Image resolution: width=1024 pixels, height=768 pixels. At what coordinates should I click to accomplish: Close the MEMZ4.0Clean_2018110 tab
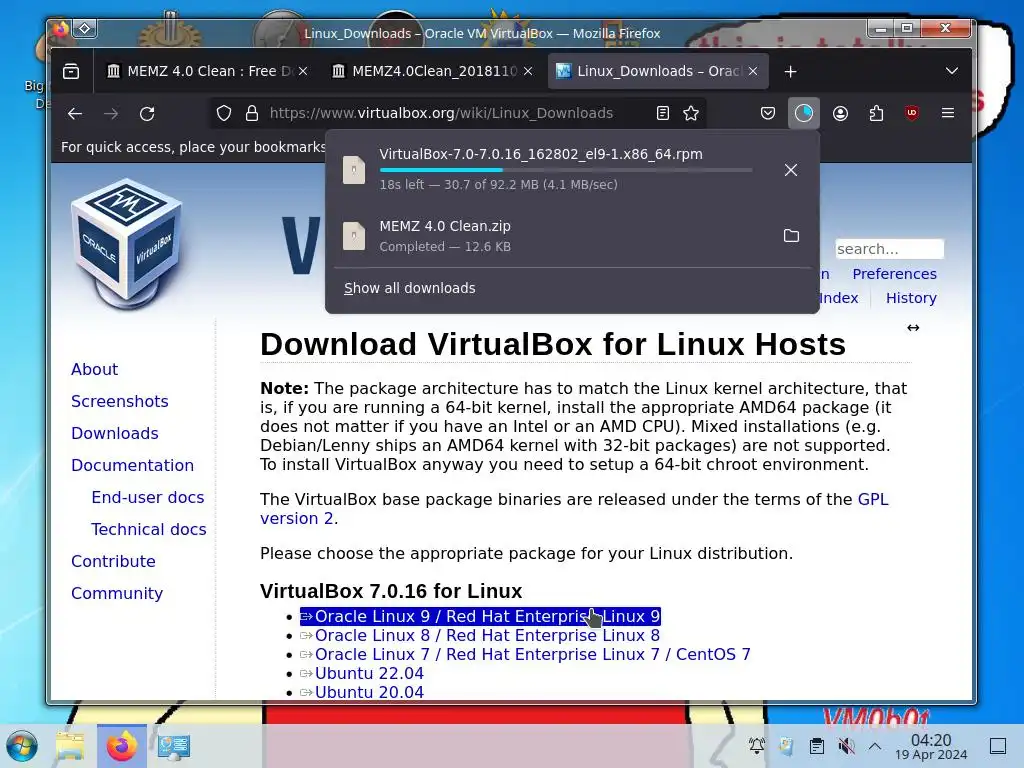click(x=528, y=71)
